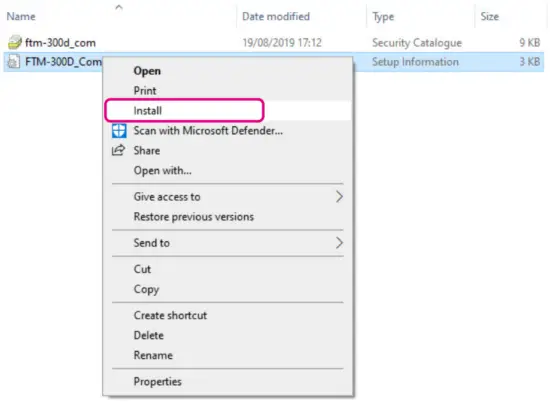The image size is (550, 402).
Task: Click the date 19/08/2019 17:12
Action: click(x=282, y=43)
